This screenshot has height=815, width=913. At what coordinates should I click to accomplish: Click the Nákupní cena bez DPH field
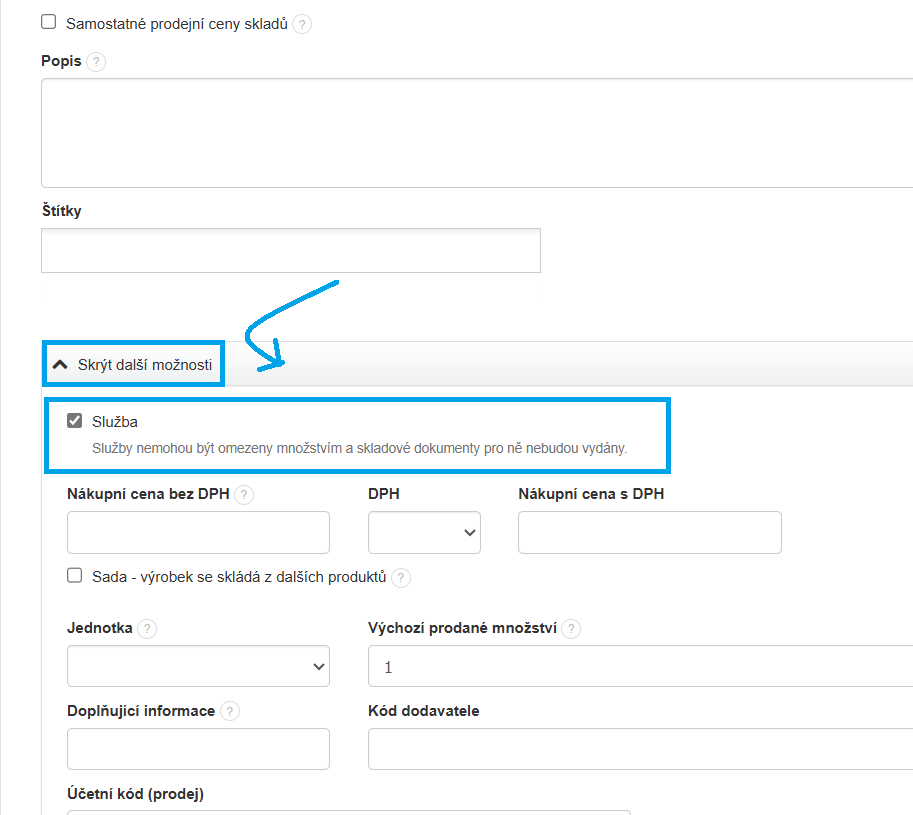198,533
